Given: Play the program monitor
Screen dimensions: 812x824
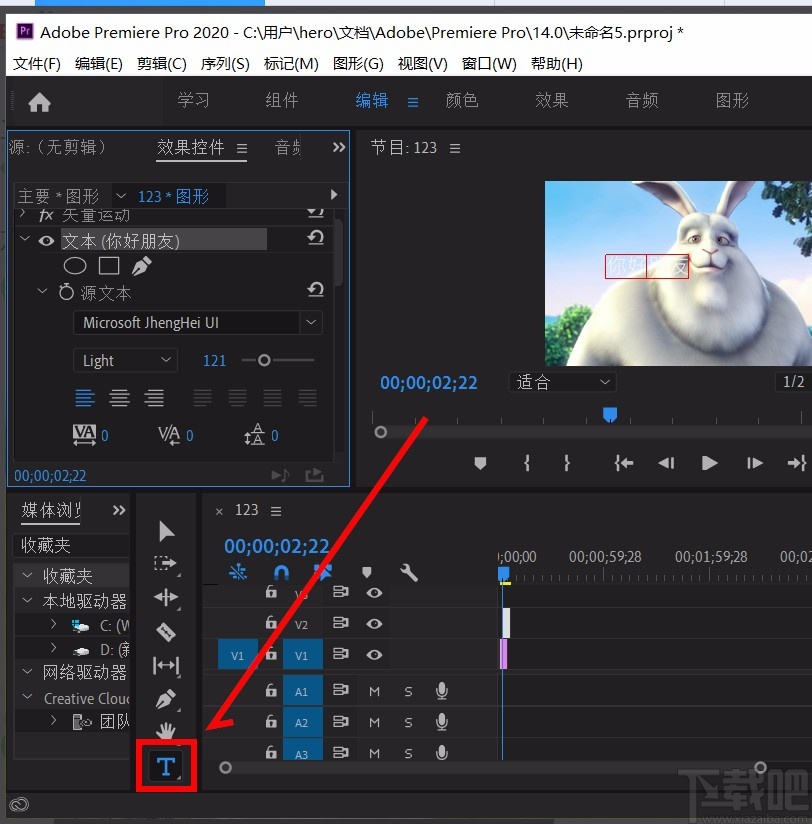Looking at the screenshot, I should (710, 463).
